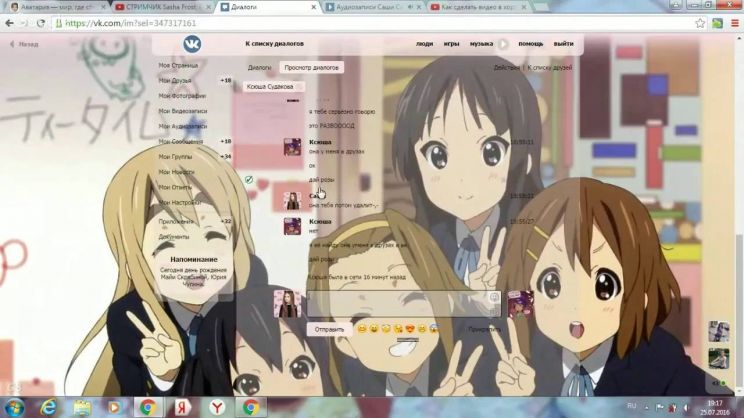744x418 pixels.
Task: Bookmark page with the star icon
Action: tap(700, 23)
